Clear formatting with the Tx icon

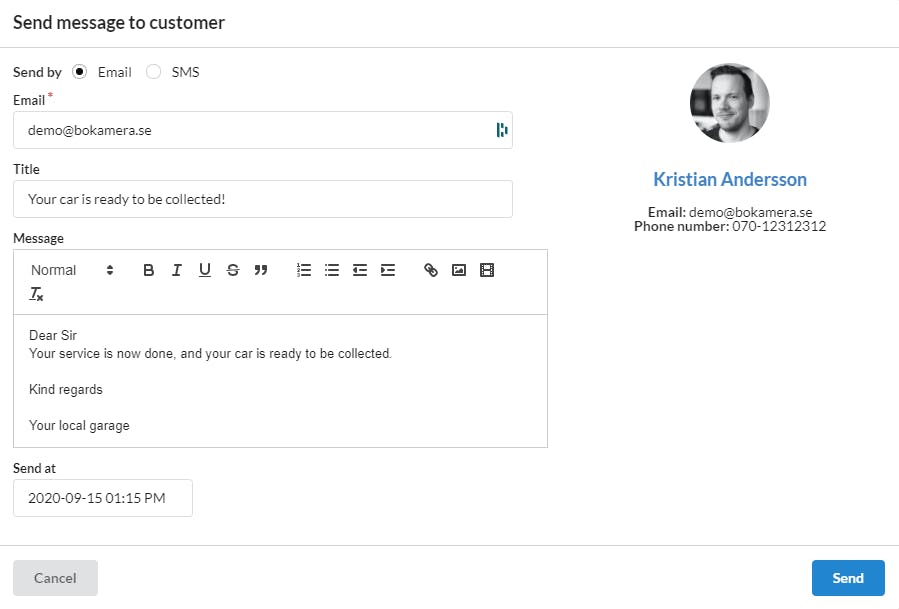click(x=36, y=294)
